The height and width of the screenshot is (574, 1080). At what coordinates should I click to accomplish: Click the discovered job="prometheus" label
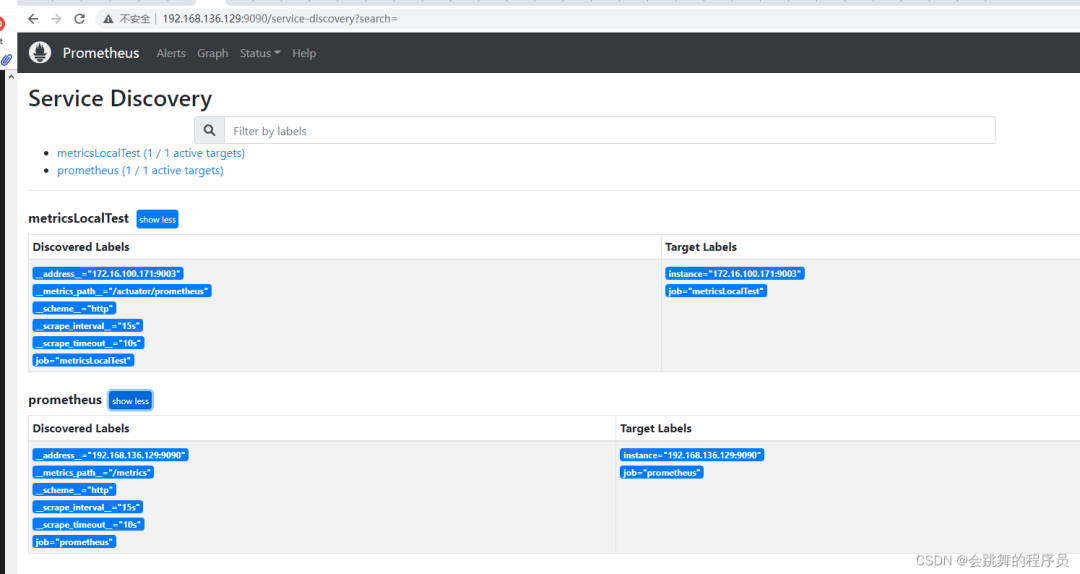74,542
